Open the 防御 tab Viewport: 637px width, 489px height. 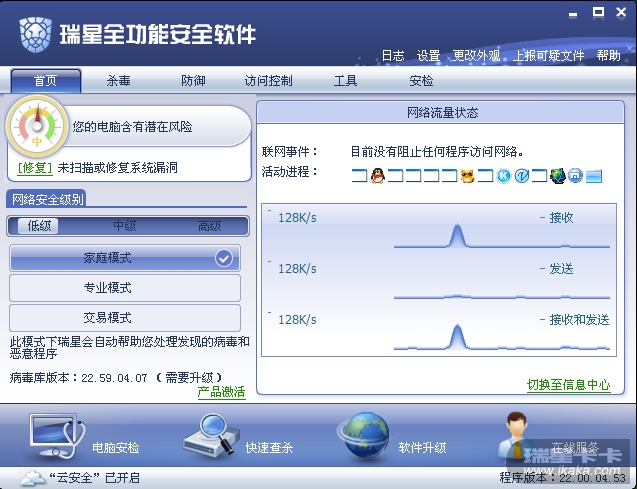[x=193, y=80]
